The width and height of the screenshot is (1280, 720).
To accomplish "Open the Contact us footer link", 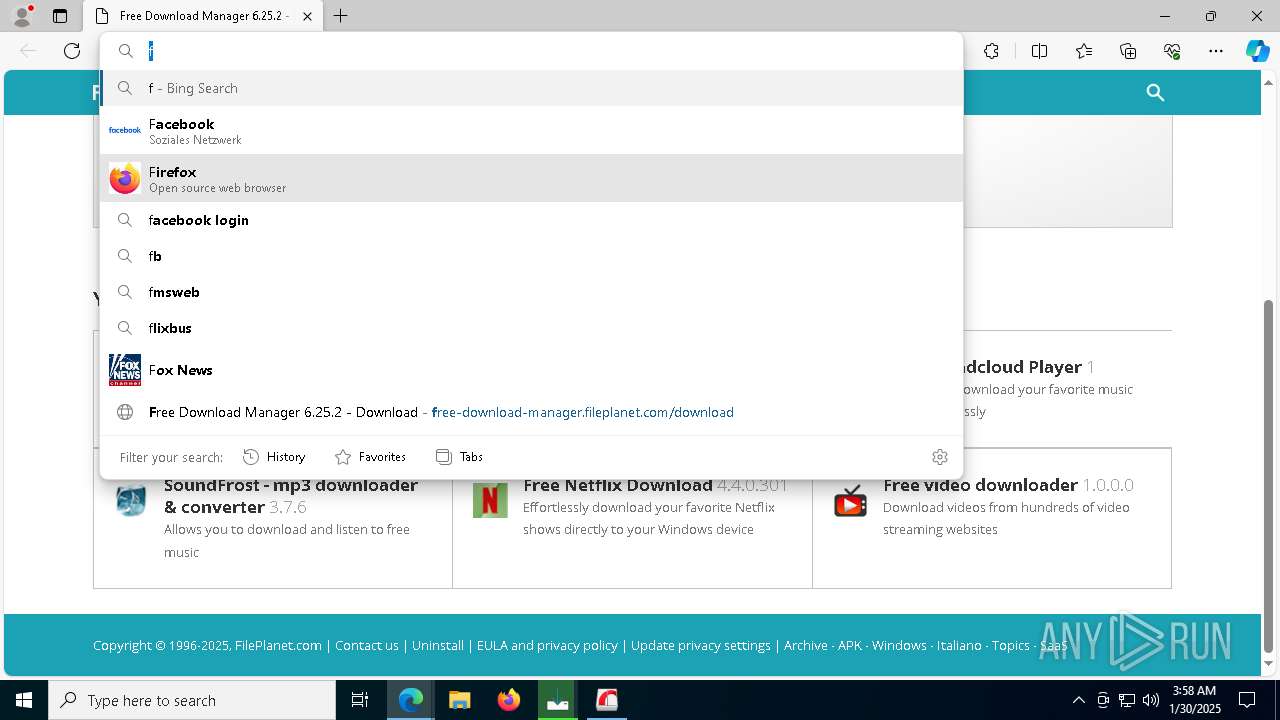I will [367, 646].
